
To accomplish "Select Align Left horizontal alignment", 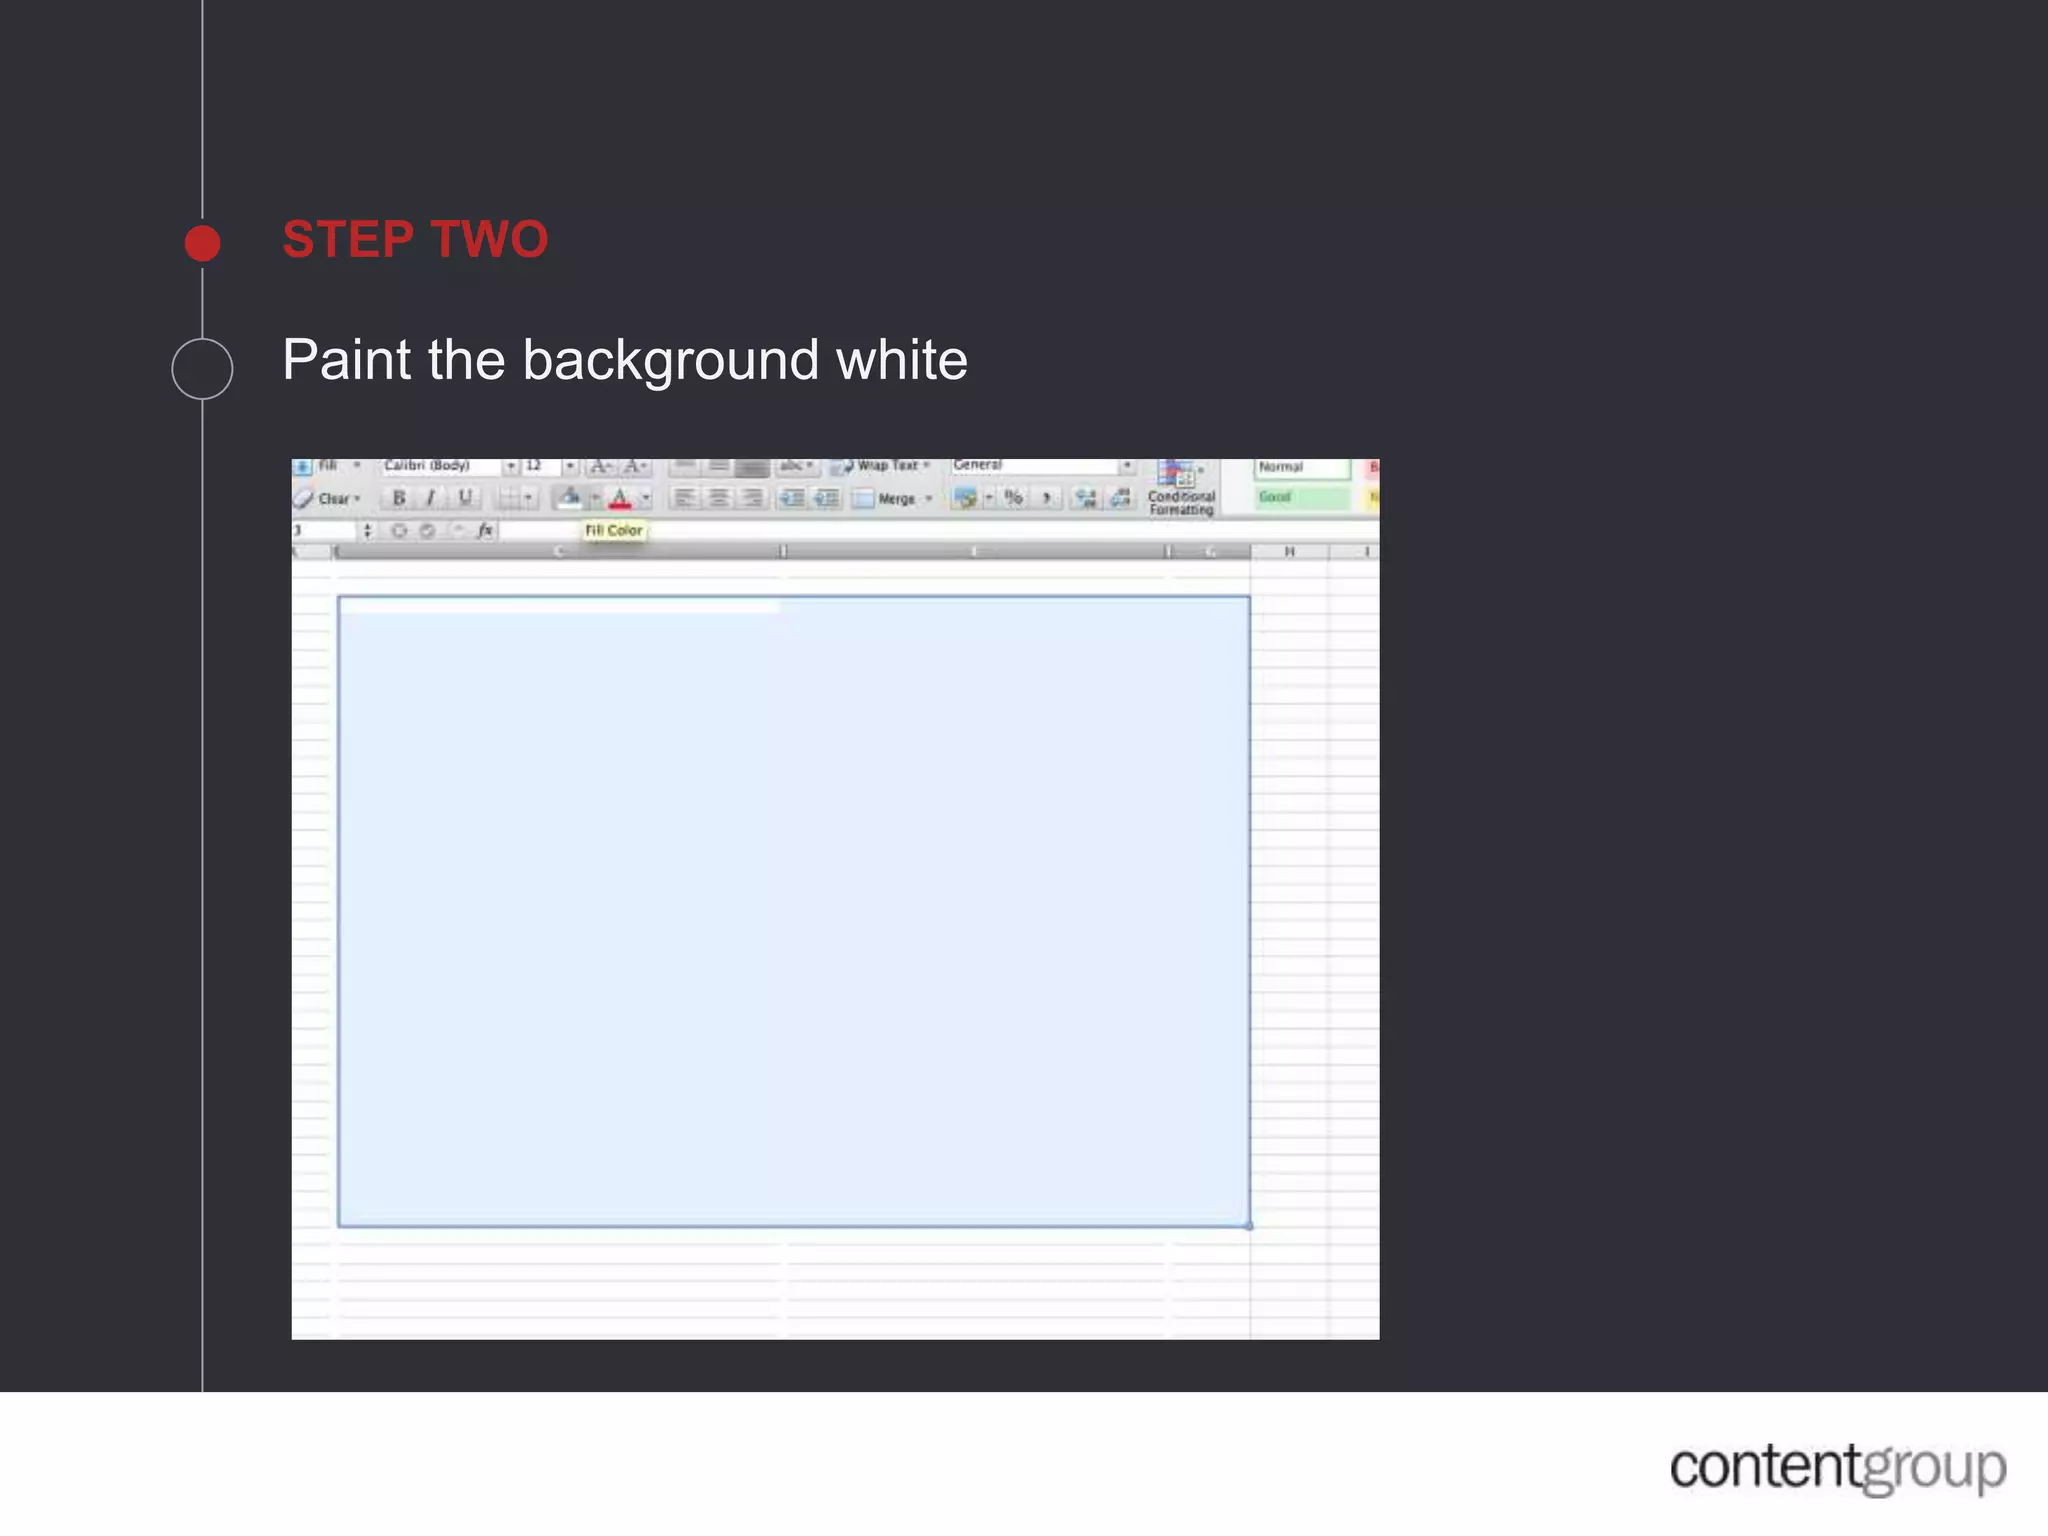I will point(684,498).
